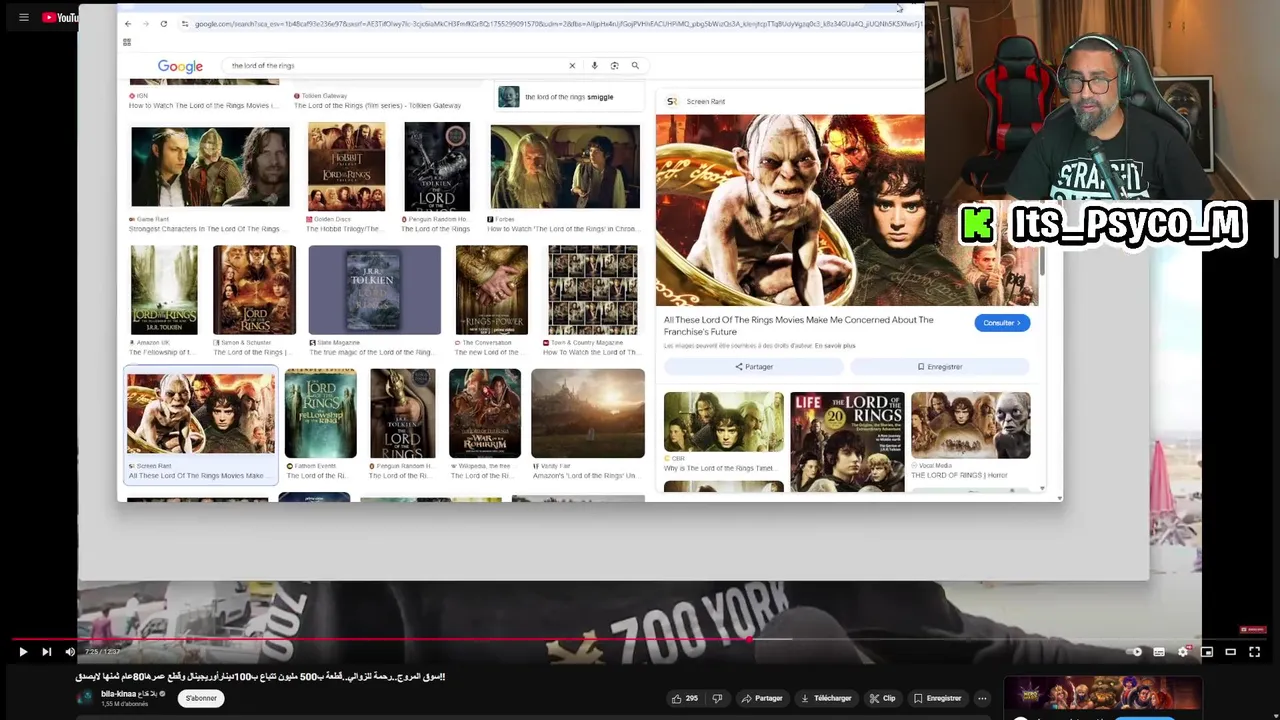Open the Screen Rant source link in preview

point(696,101)
